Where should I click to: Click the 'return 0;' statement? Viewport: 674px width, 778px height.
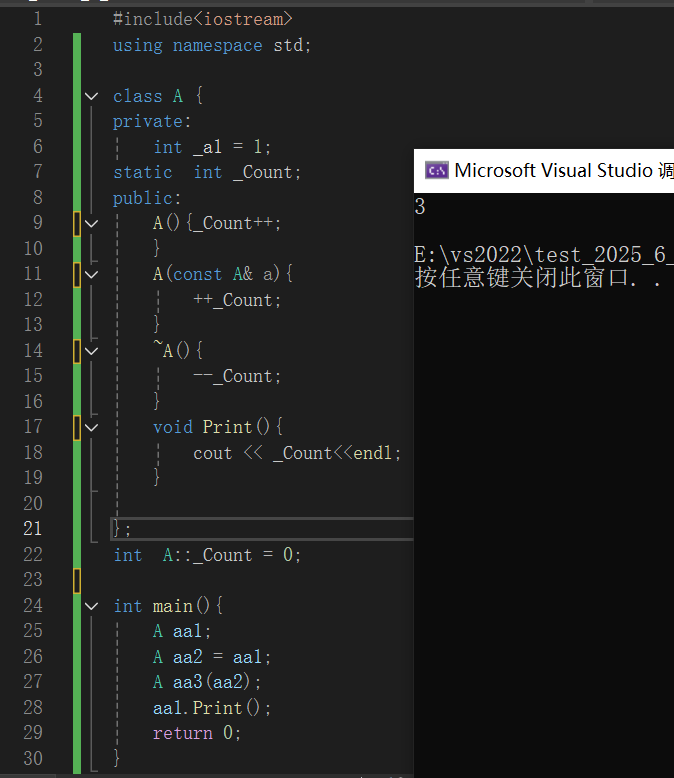(198, 733)
